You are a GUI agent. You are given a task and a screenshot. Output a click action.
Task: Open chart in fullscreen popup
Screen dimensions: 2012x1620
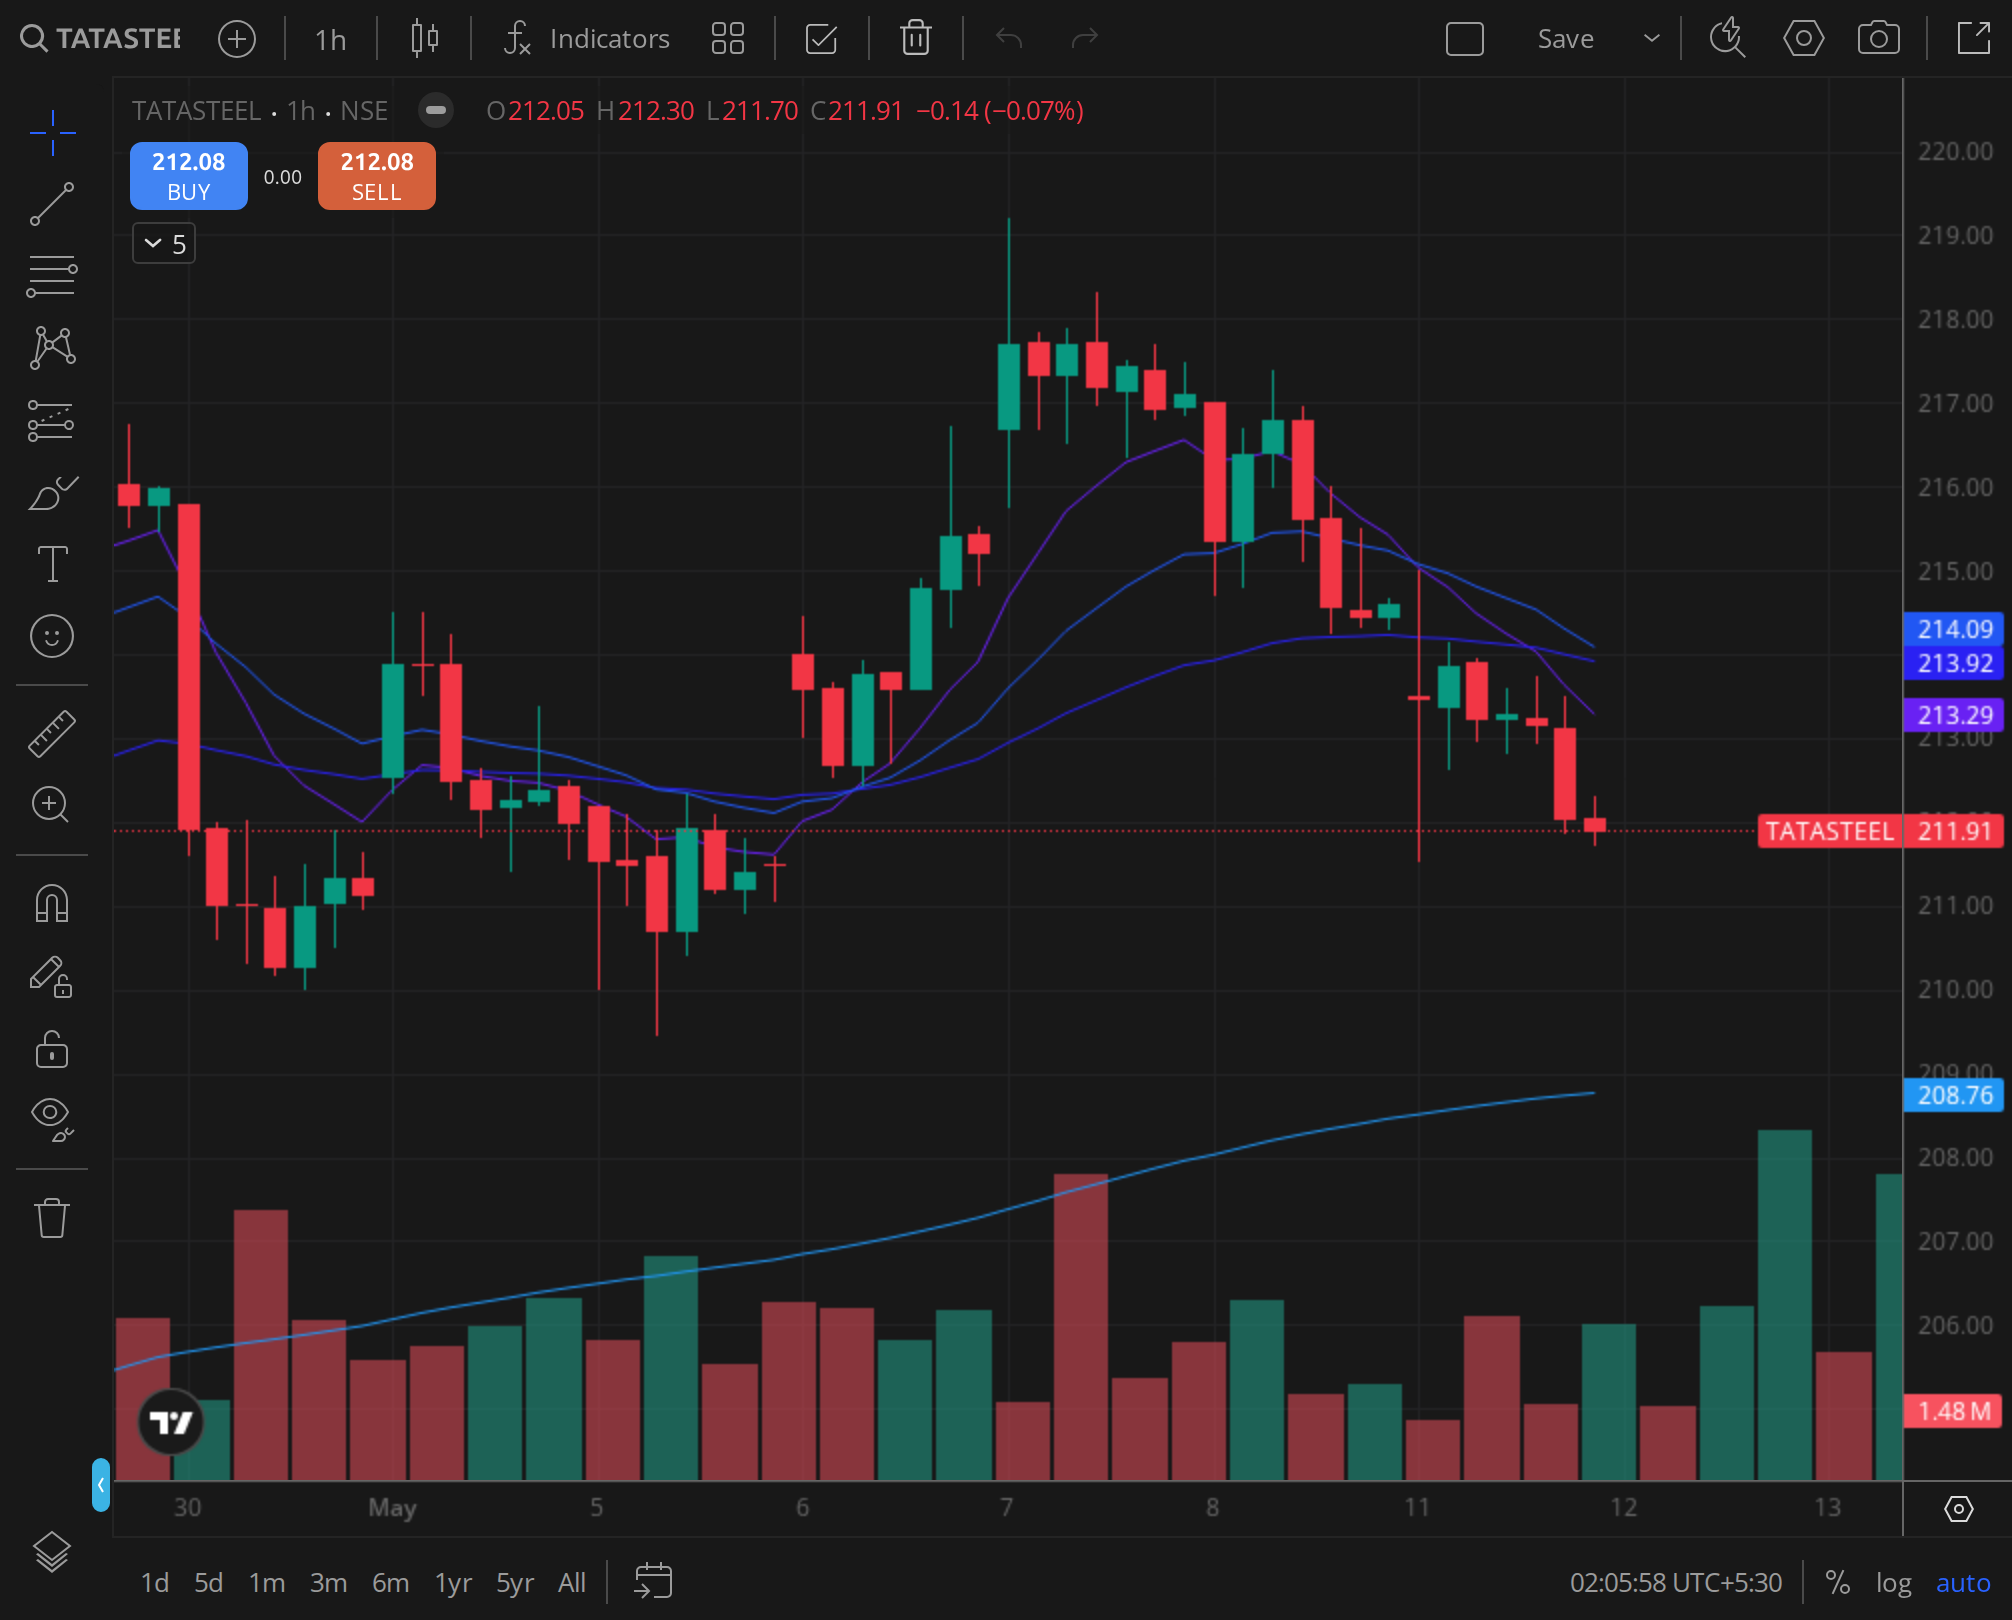coord(1974,39)
